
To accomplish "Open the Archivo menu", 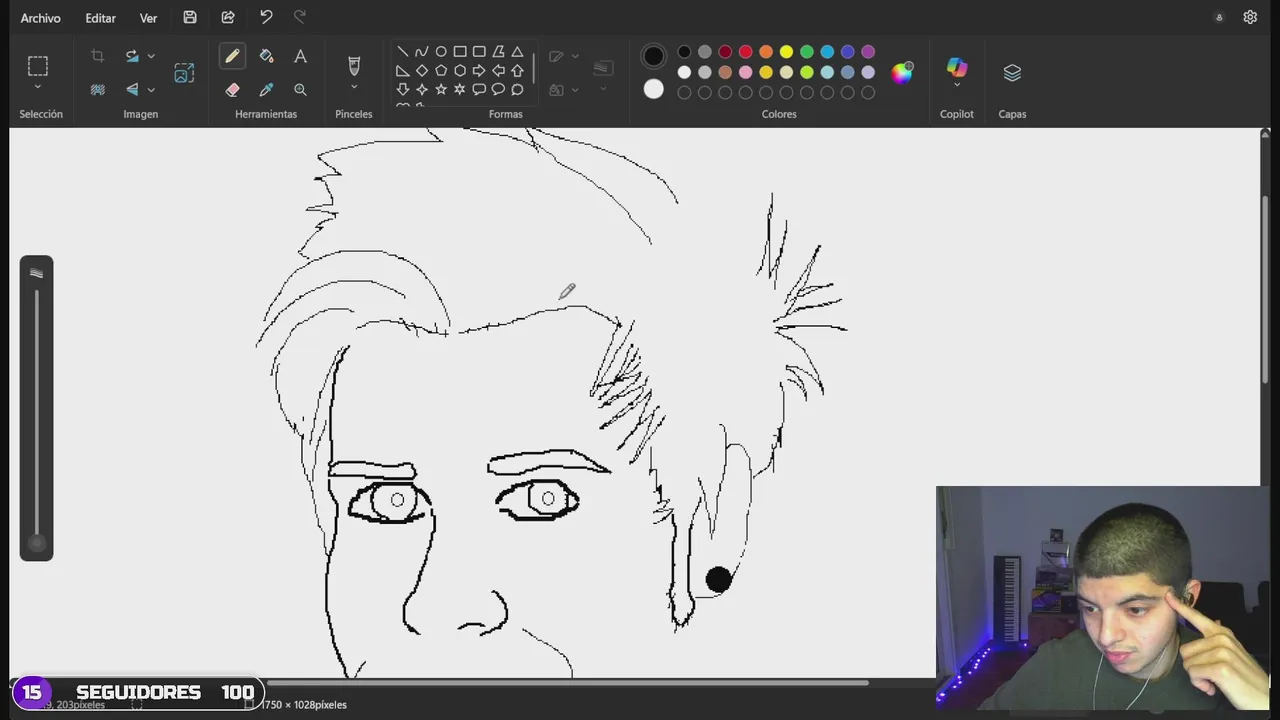I will [40, 18].
